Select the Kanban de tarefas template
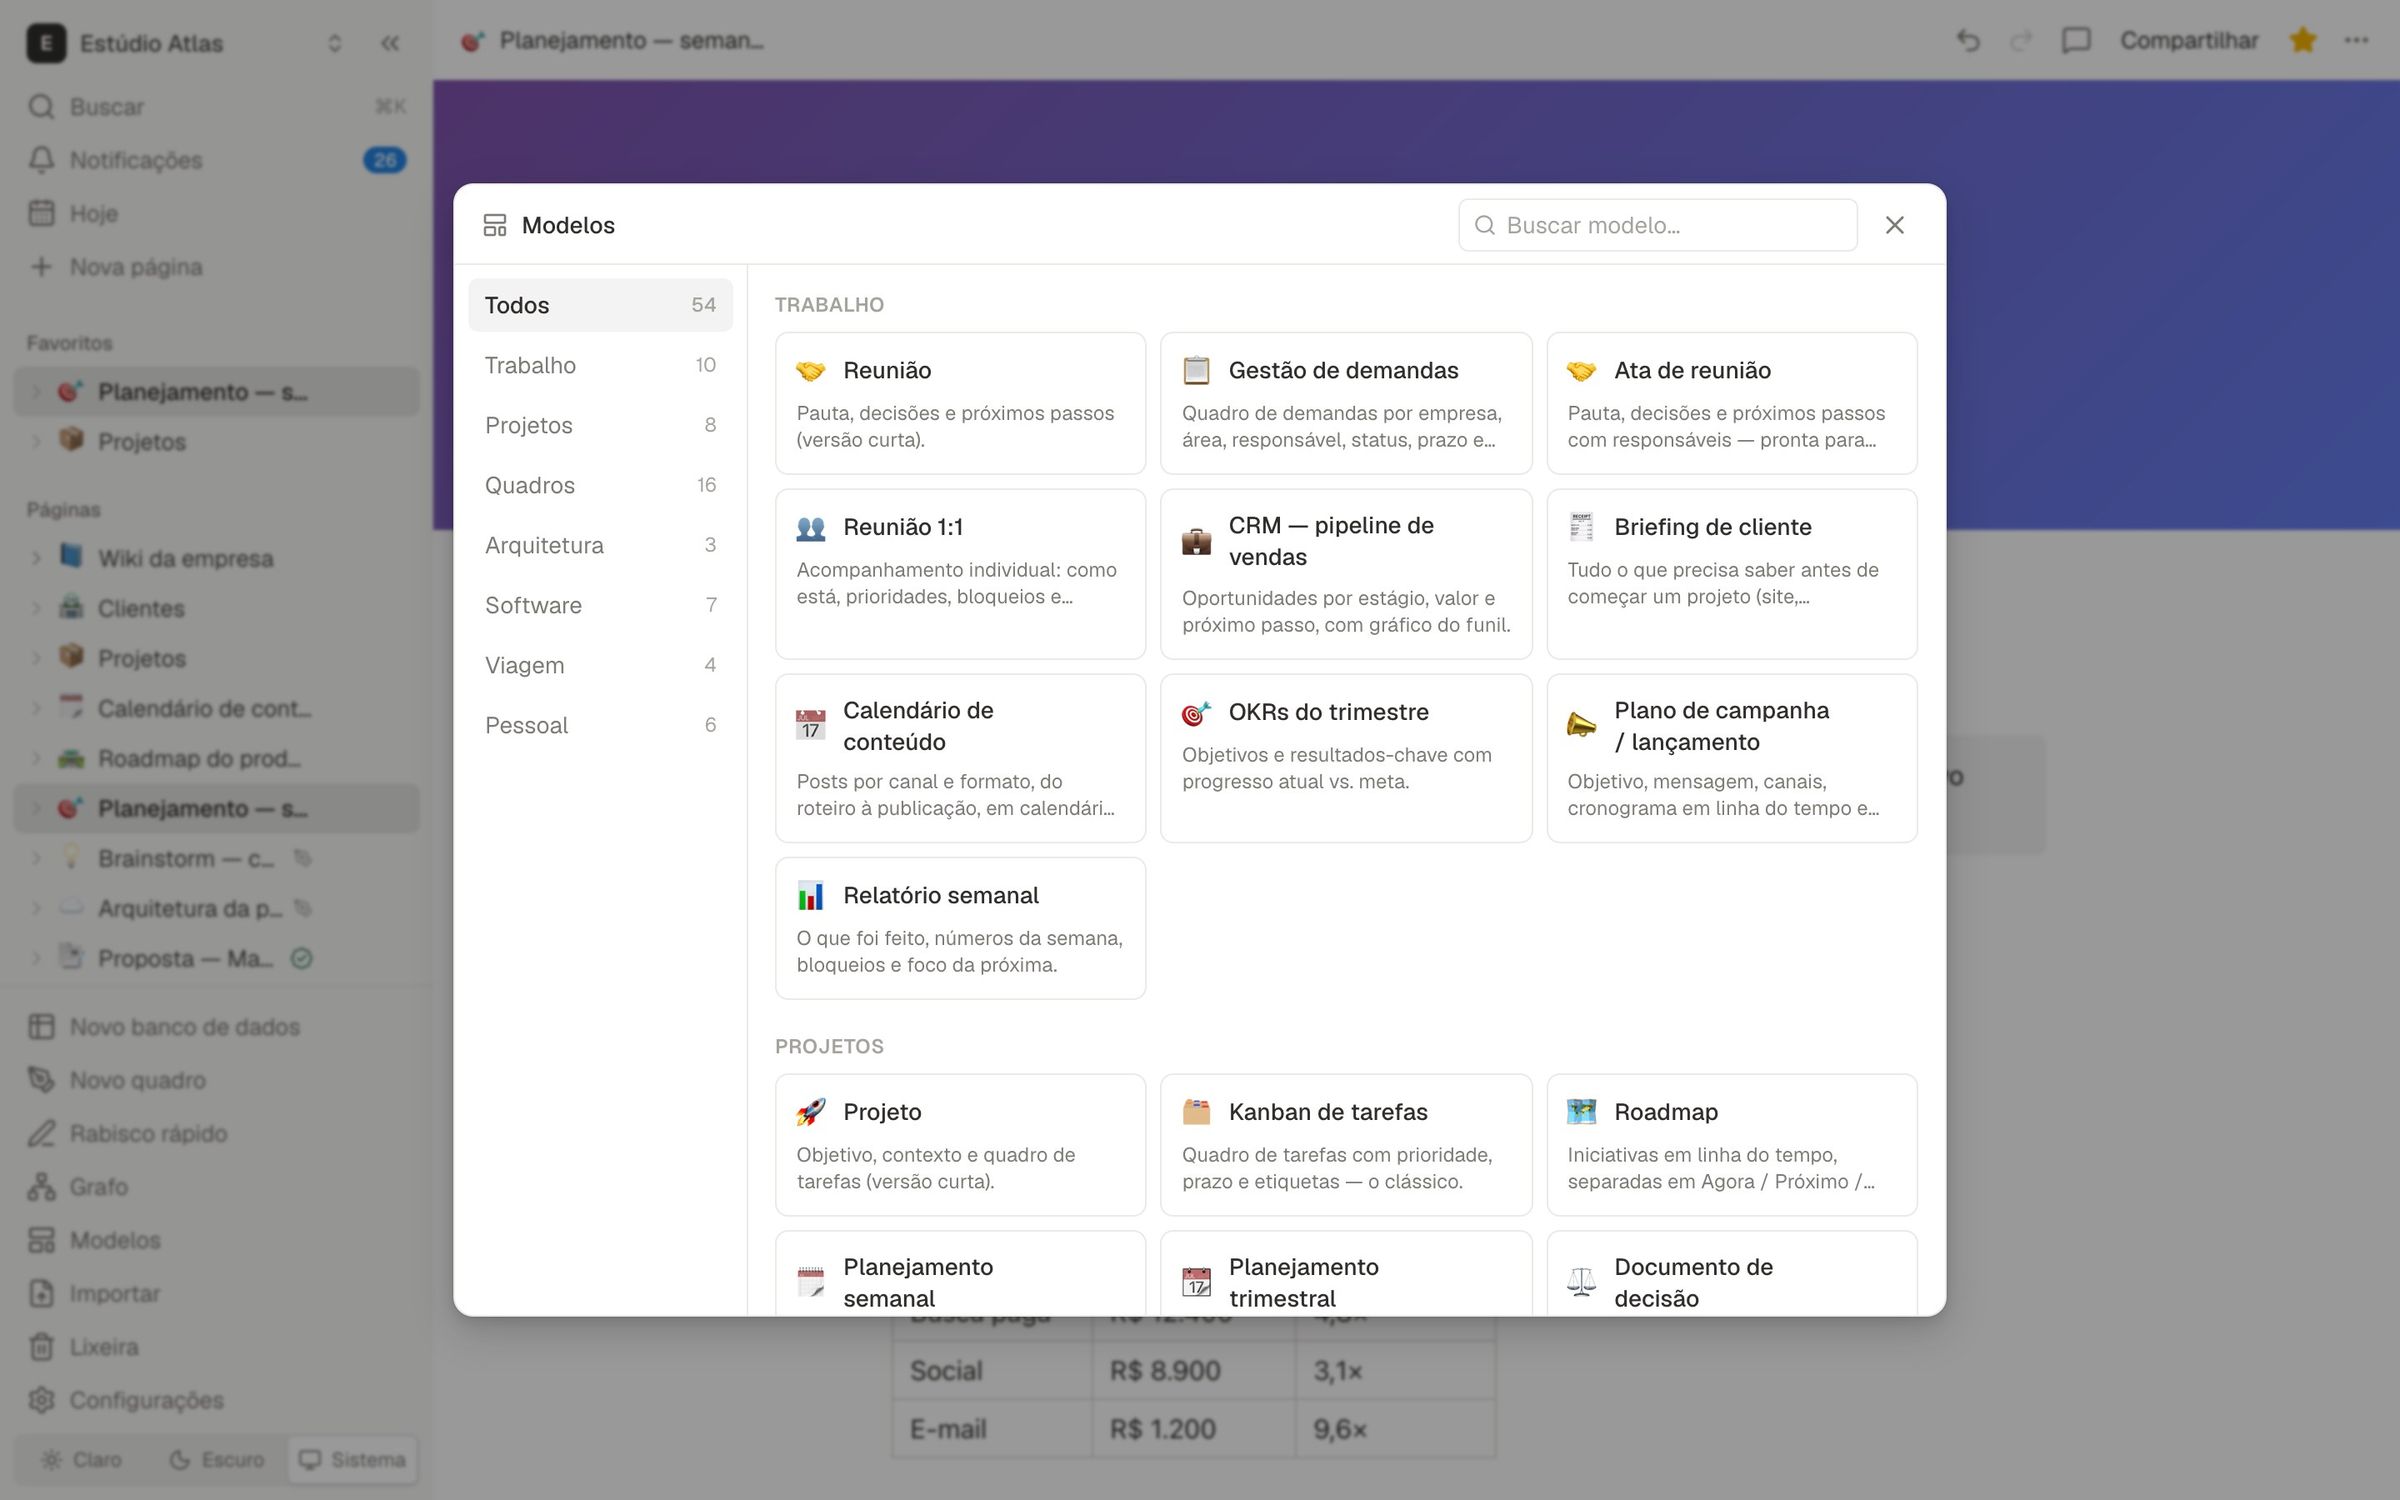 (1346, 1145)
